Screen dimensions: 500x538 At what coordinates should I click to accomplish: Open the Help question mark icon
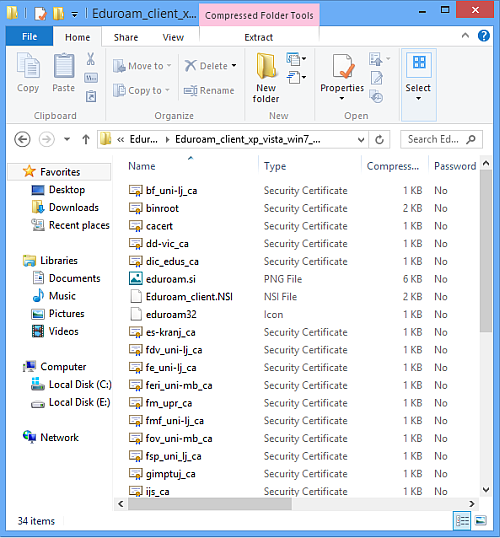[484, 36]
